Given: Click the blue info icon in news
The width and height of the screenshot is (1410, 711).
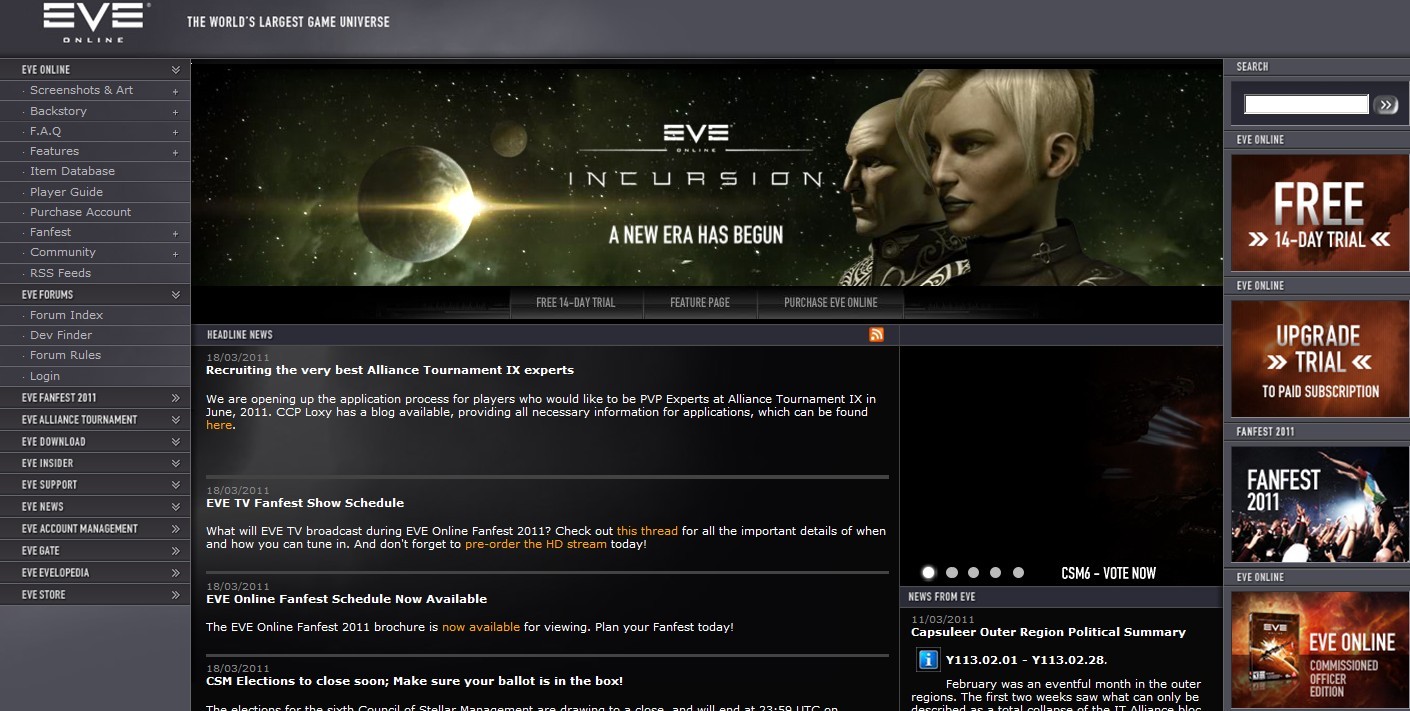Looking at the screenshot, I should pyautogui.click(x=928, y=660).
